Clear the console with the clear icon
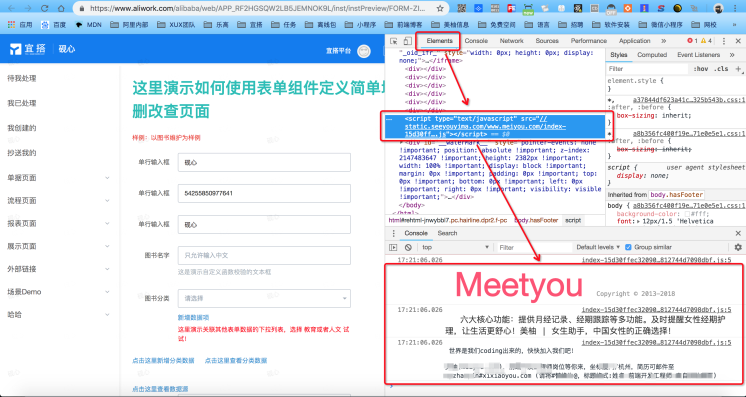746x397 pixels. click(x=408, y=248)
